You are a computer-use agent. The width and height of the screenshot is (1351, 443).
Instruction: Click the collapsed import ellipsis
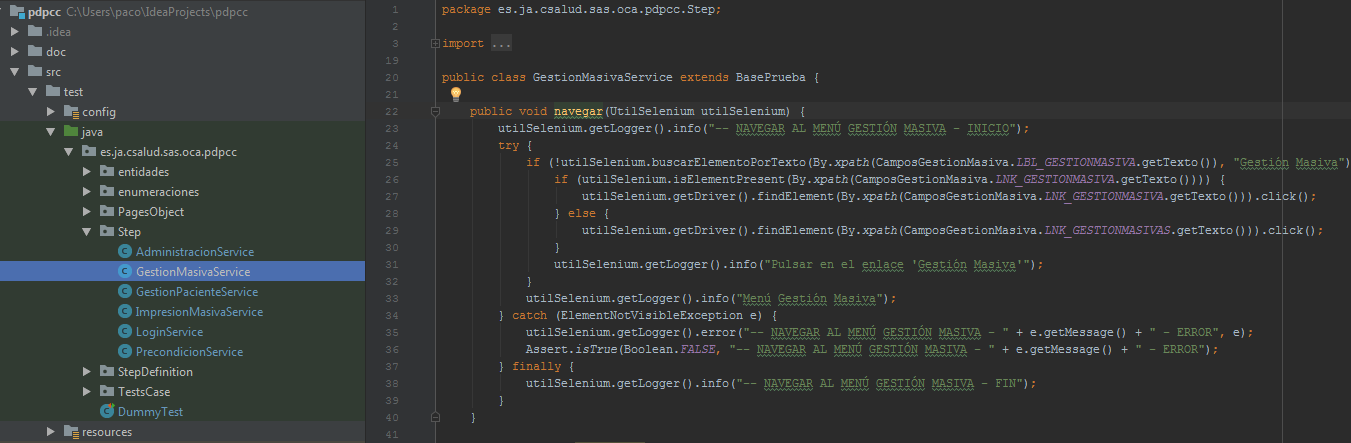[502, 44]
